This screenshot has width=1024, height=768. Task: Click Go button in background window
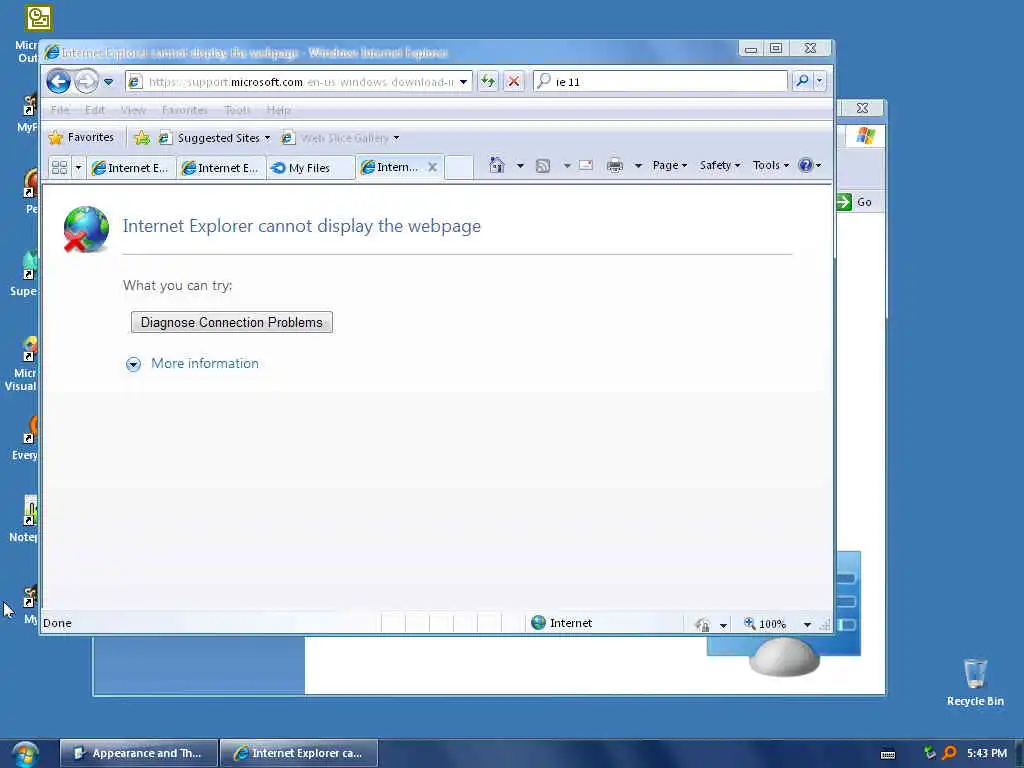(x=855, y=202)
